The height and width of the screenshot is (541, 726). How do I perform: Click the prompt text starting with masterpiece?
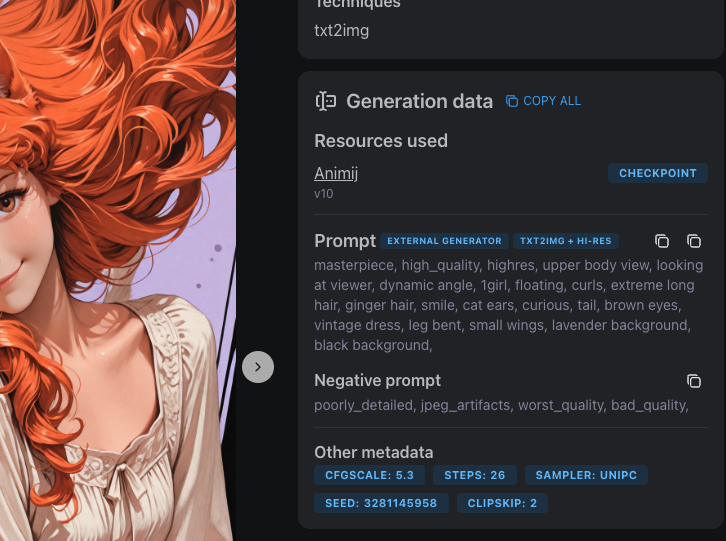(508, 305)
